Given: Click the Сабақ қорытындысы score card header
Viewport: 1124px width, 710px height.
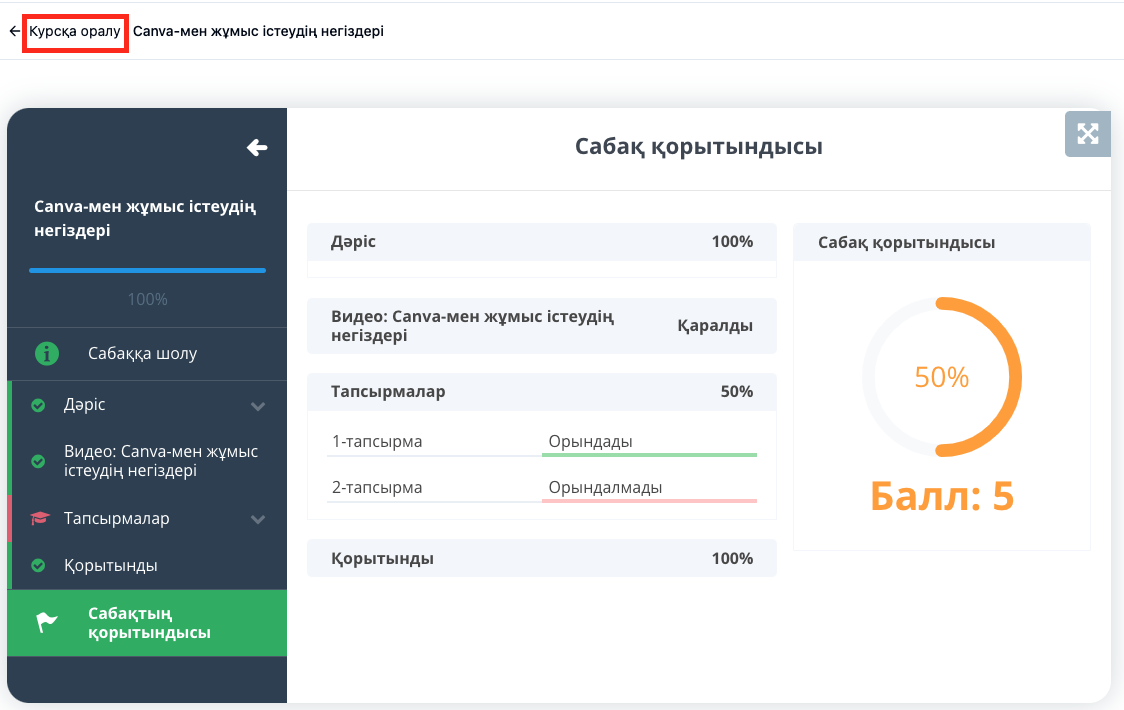Looking at the screenshot, I should pyautogui.click(x=942, y=242).
